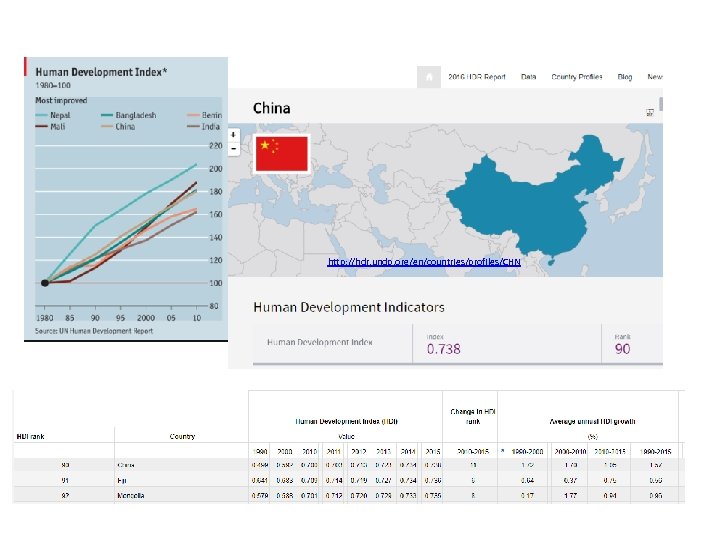Image resolution: width=720 pixels, height=540 pixels.
Task: Click the China legend entry in chart
Action: click(118, 127)
